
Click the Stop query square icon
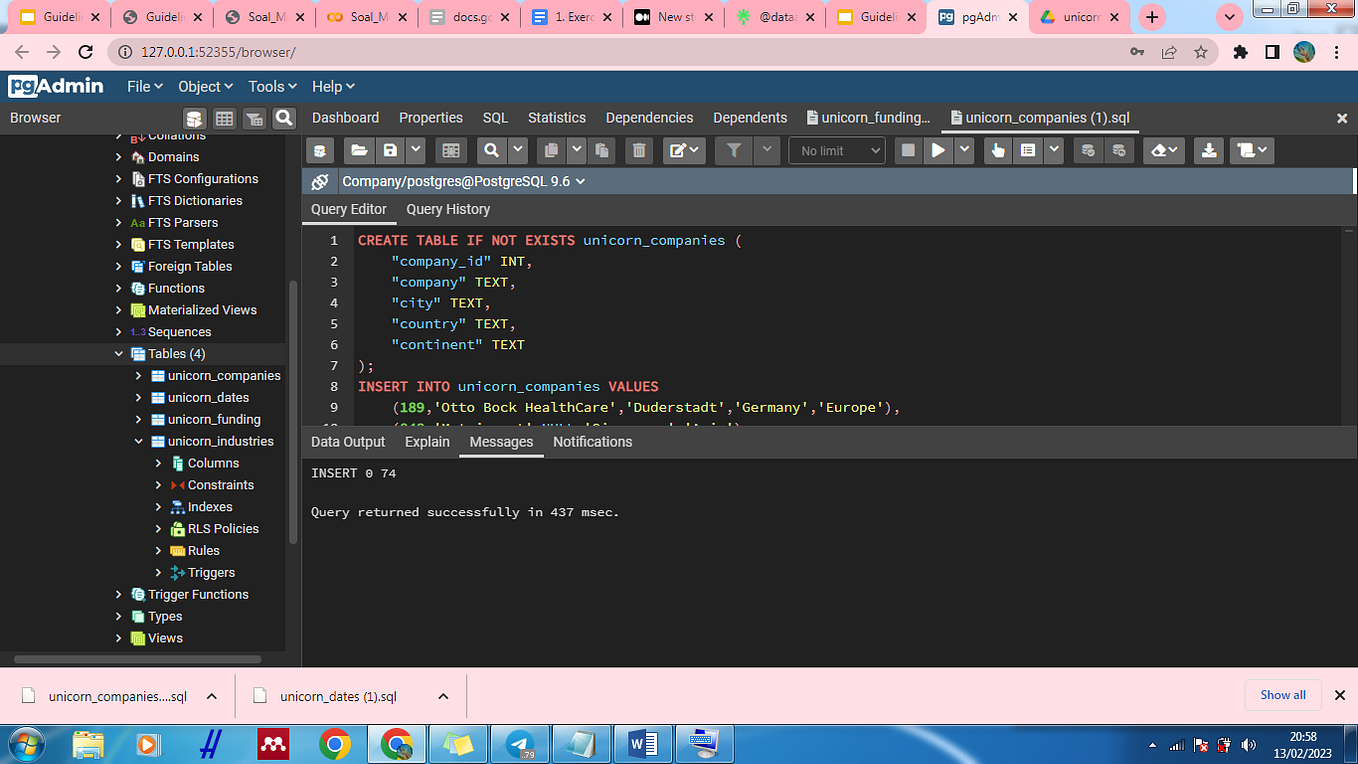tap(908, 151)
